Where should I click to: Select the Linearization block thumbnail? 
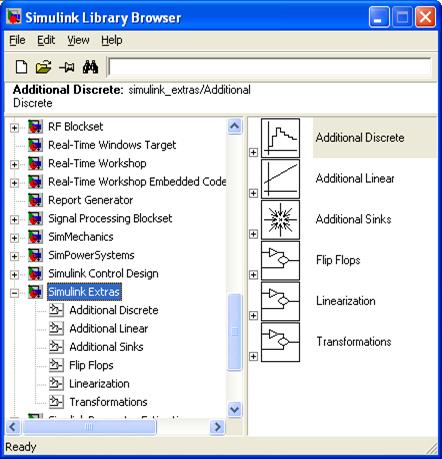(x=280, y=301)
